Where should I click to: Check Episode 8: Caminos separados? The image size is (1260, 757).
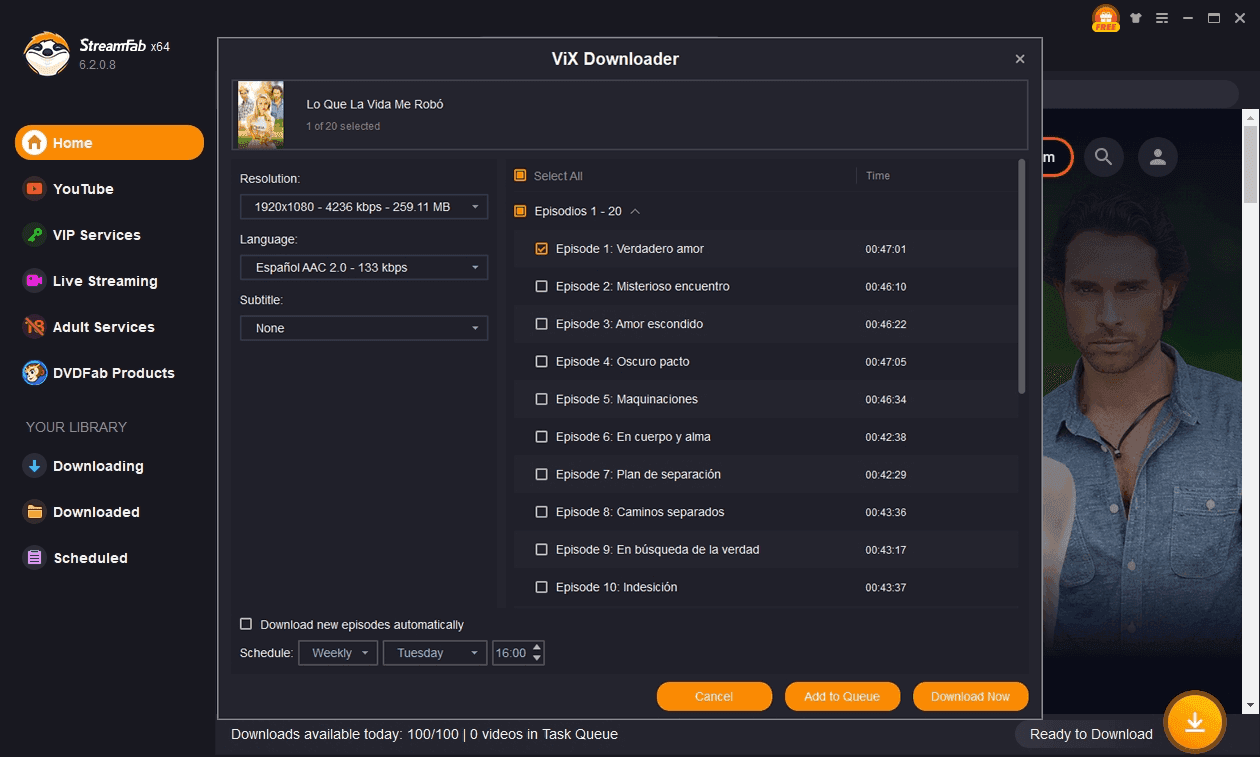542,512
